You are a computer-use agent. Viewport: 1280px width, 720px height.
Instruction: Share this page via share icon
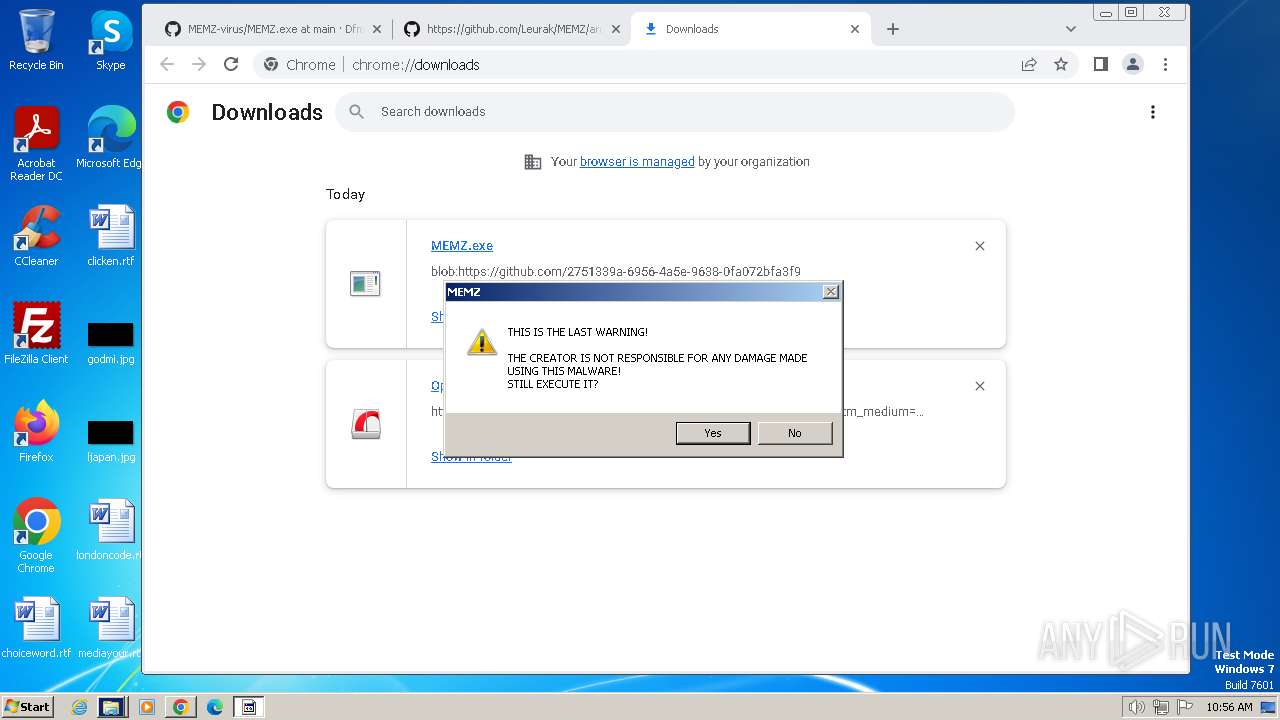1029,64
